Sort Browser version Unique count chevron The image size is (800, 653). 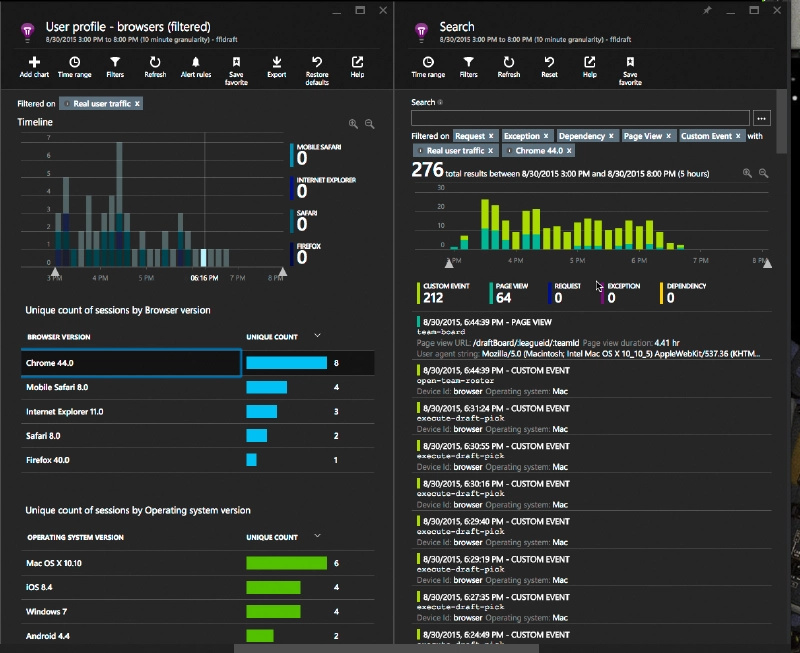[x=317, y=336]
